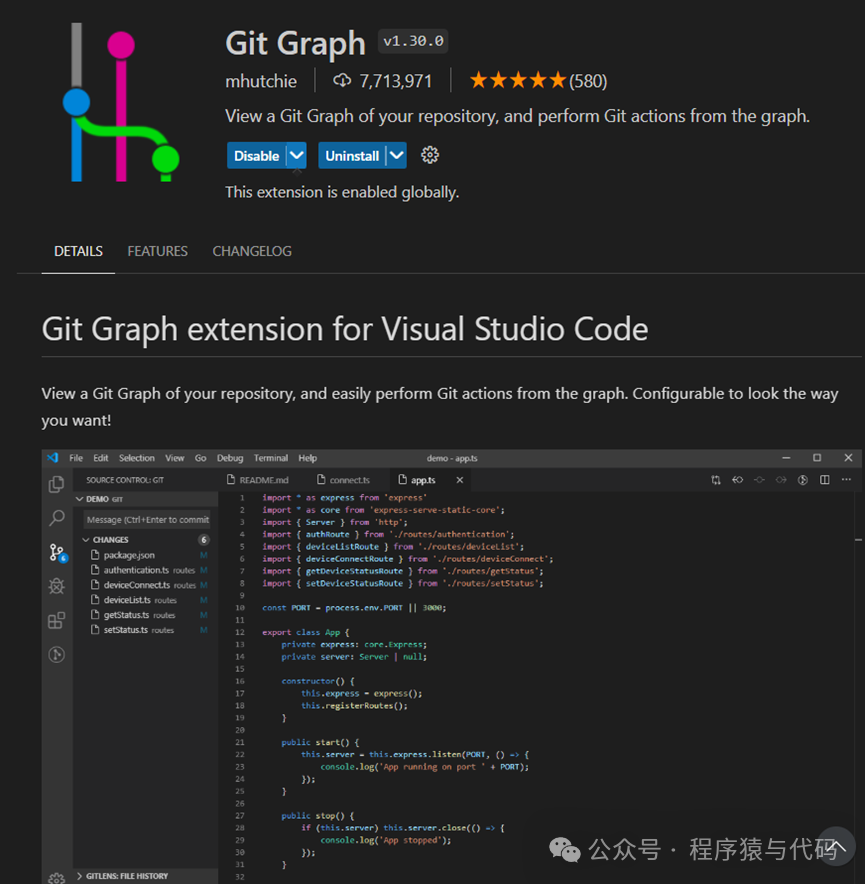Collapse the CHANGES group chevron
Viewport: 865px width, 884px height.
[86, 540]
